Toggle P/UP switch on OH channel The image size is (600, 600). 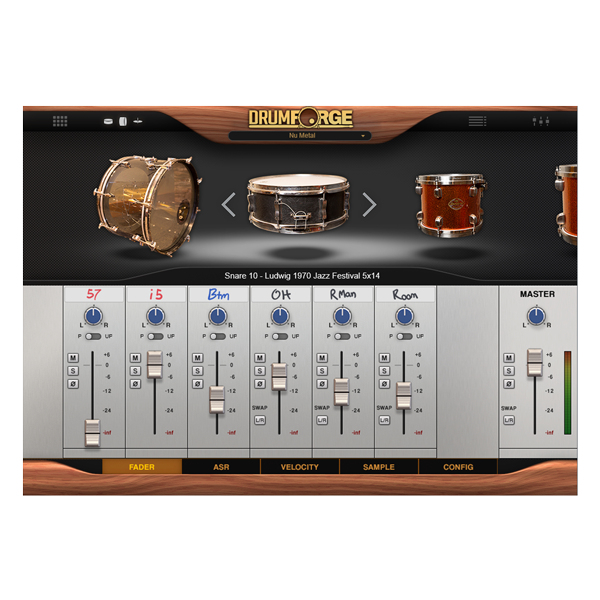[280, 336]
